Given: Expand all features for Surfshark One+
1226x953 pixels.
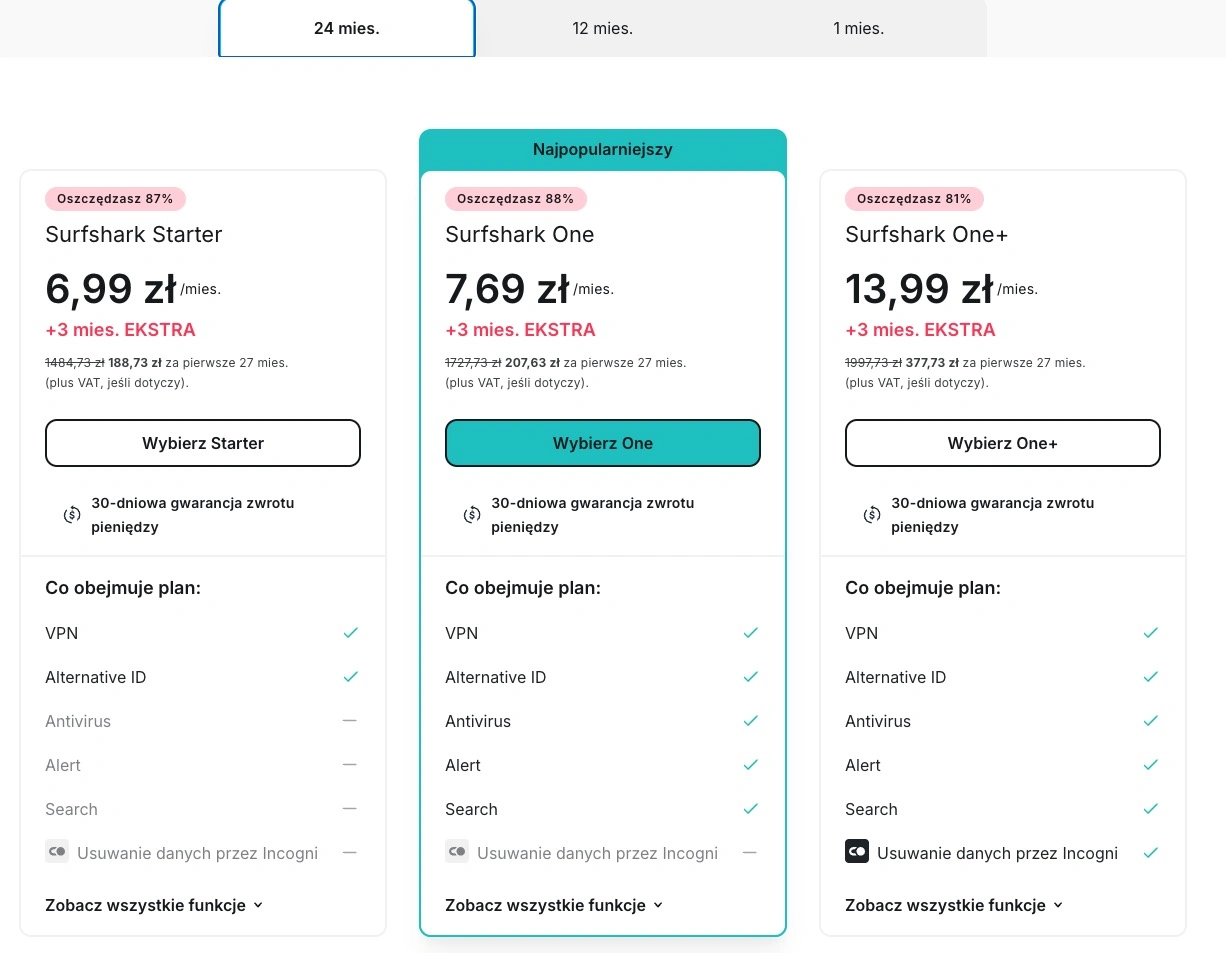Looking at the screenshot, I should pos(954,905).
